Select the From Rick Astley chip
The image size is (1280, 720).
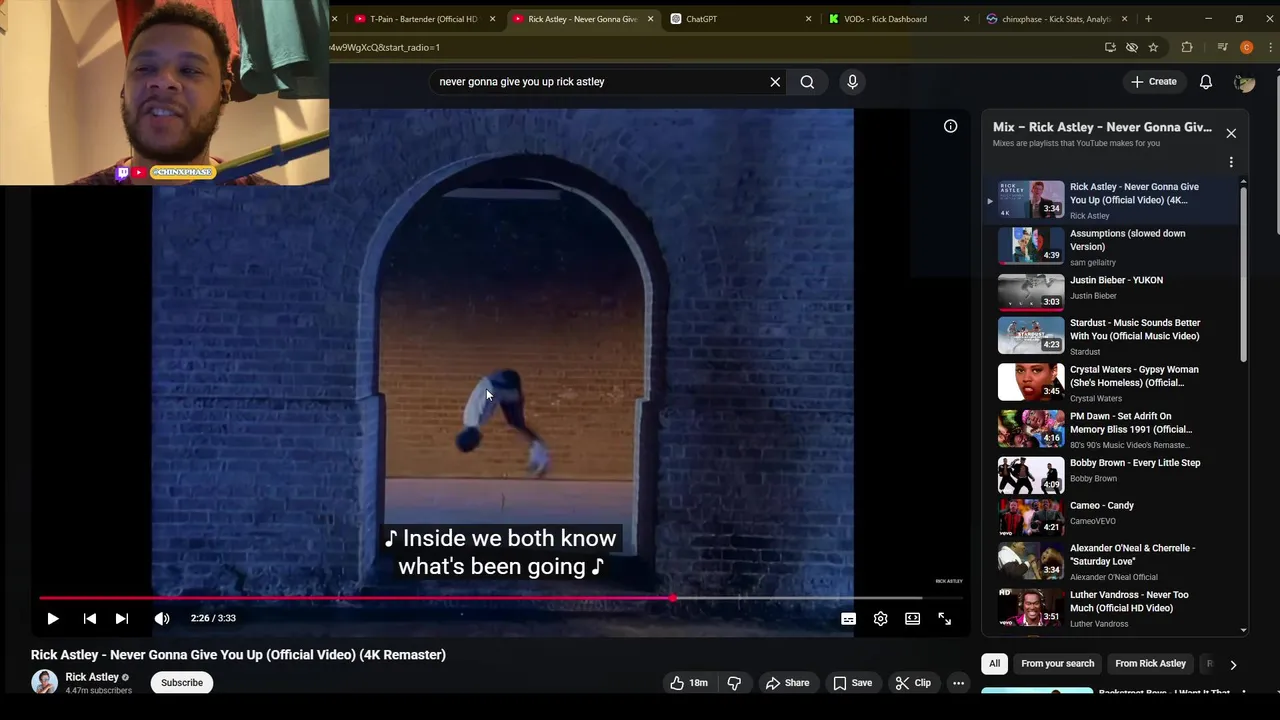tap(1150, 664)
